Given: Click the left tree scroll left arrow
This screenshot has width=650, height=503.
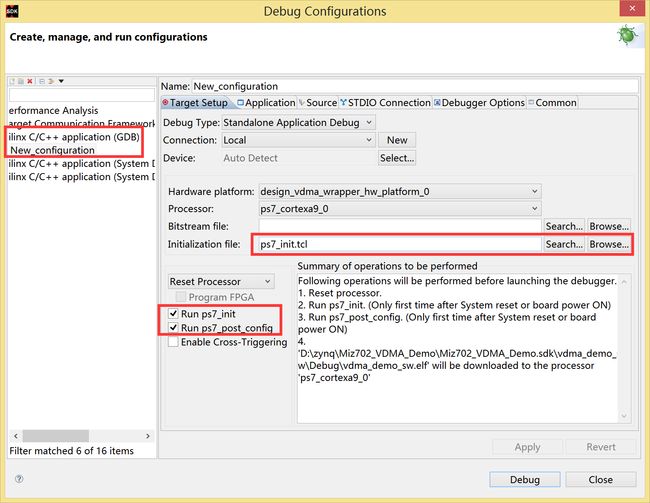Looking at the screenshot, I should pyautogui.click(x=16, y=436).
